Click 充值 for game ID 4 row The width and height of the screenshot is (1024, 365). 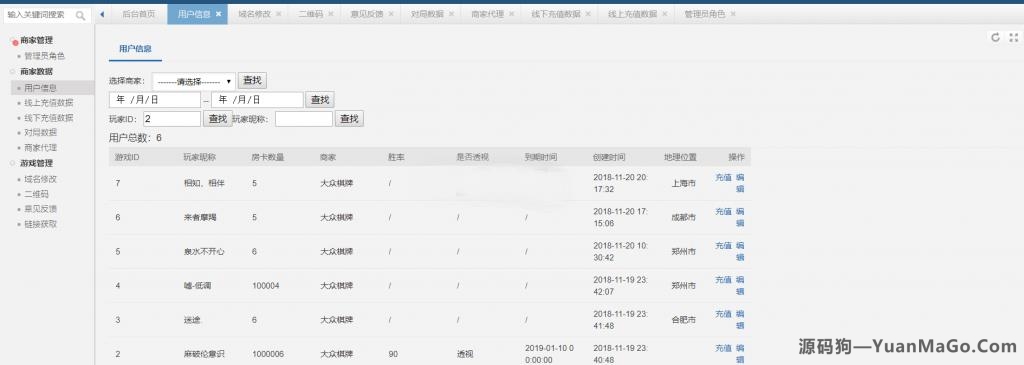723,279
